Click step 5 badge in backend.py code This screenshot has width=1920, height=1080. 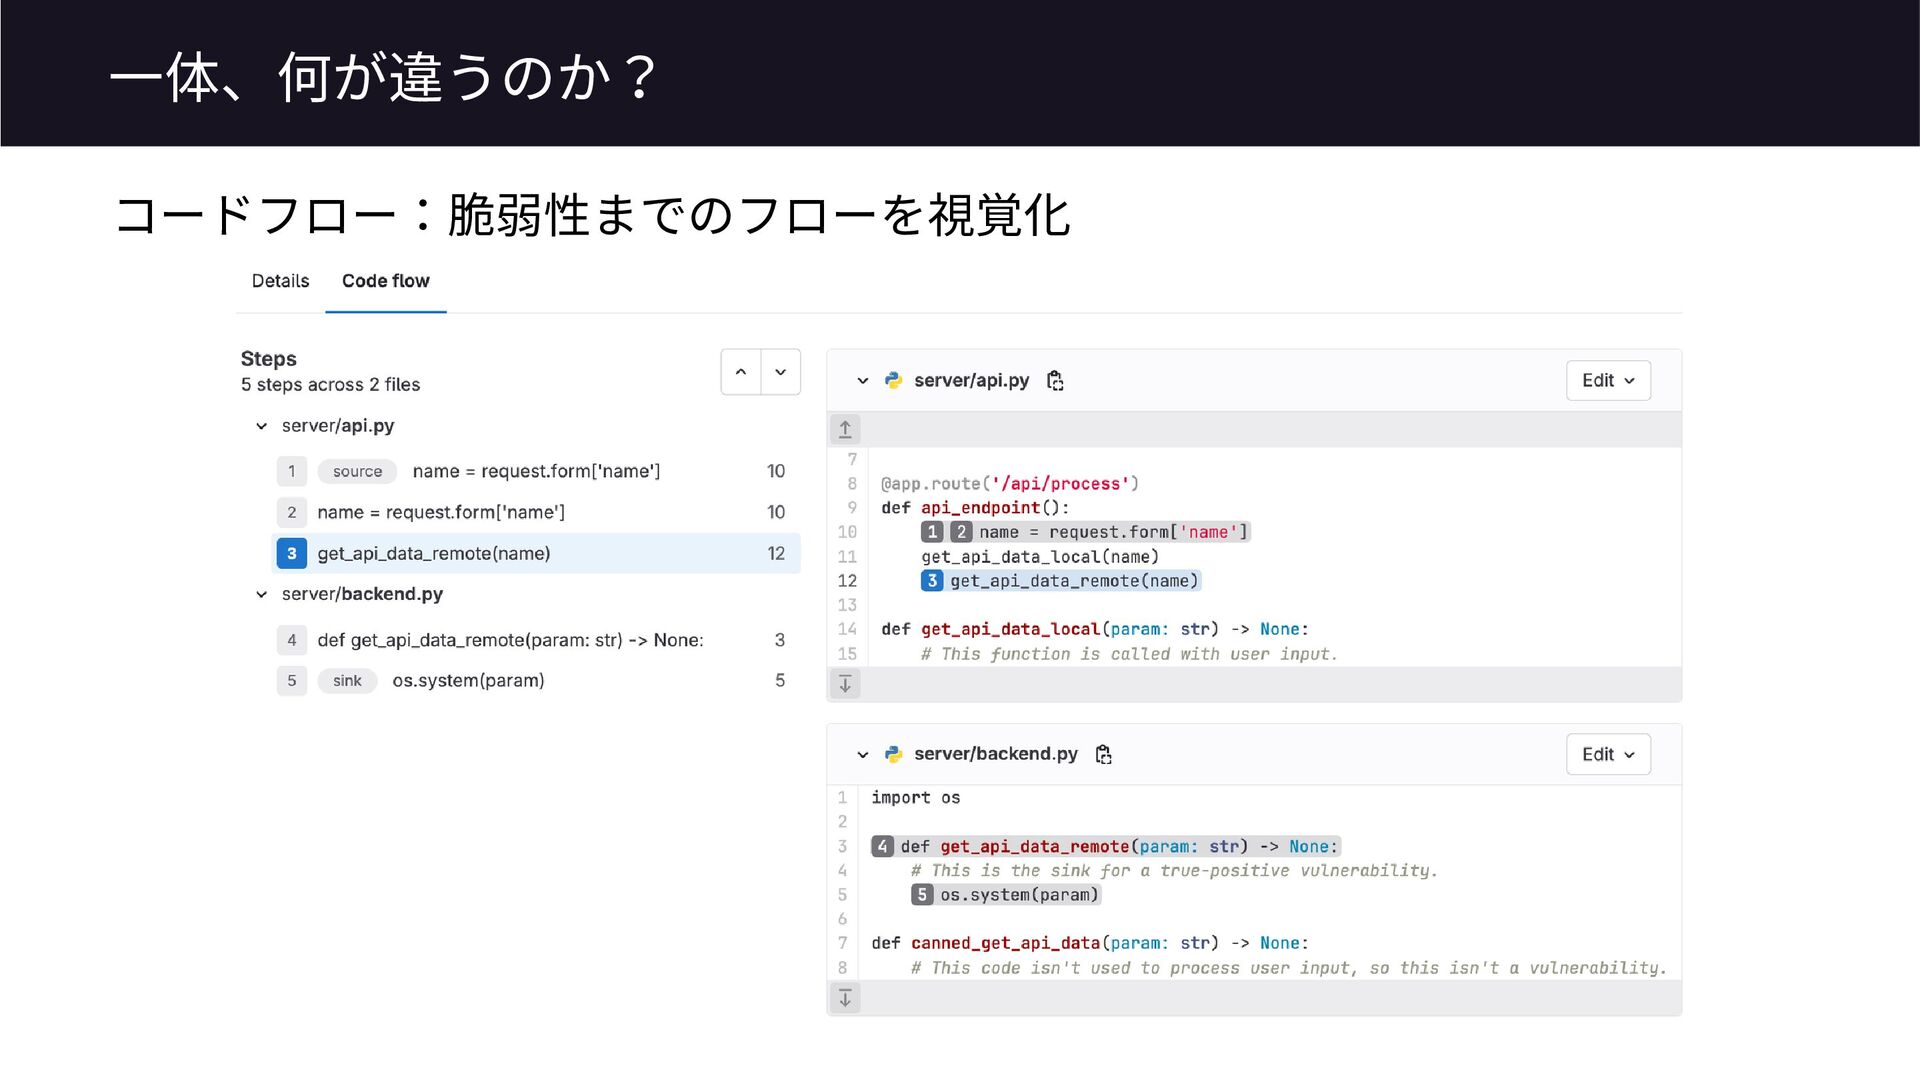pos(922,895)
